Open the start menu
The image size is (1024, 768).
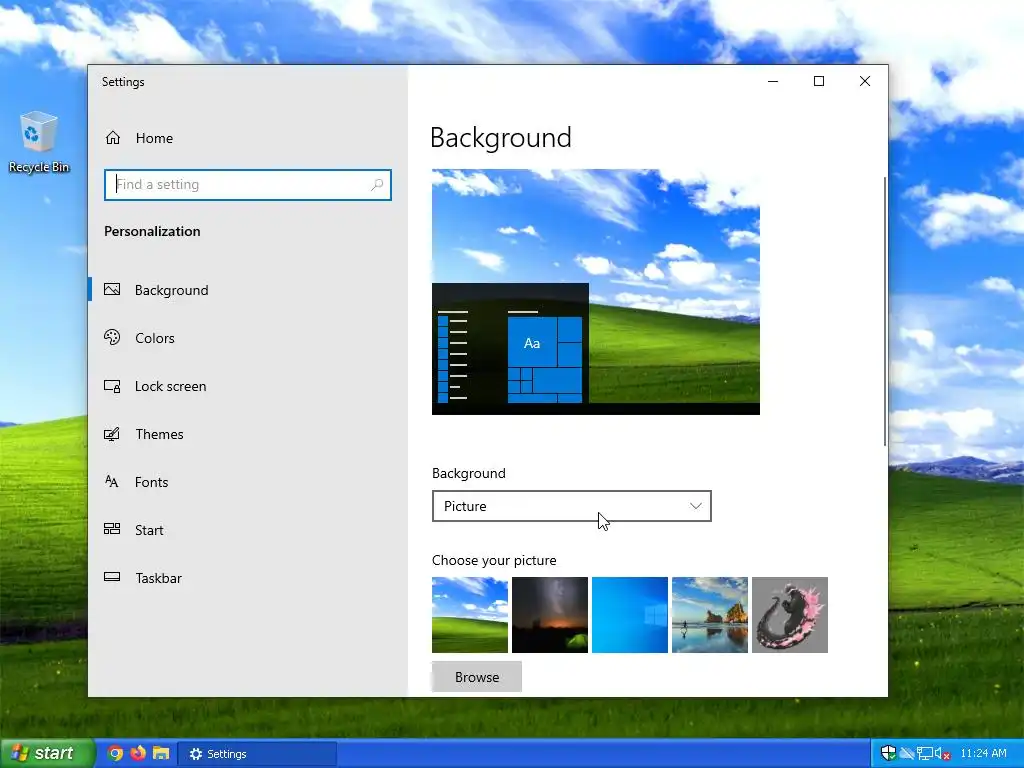[x=46, y=753]
